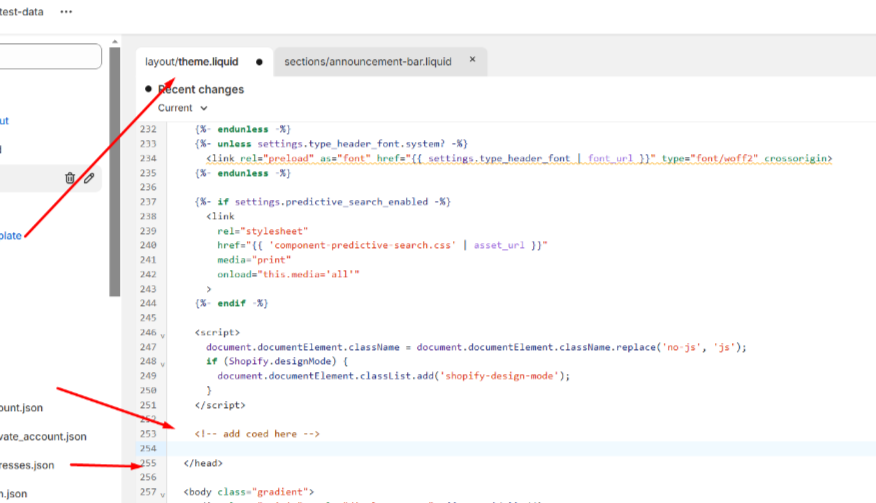Close the announcement-bar.liquid tab

point(472,59)
